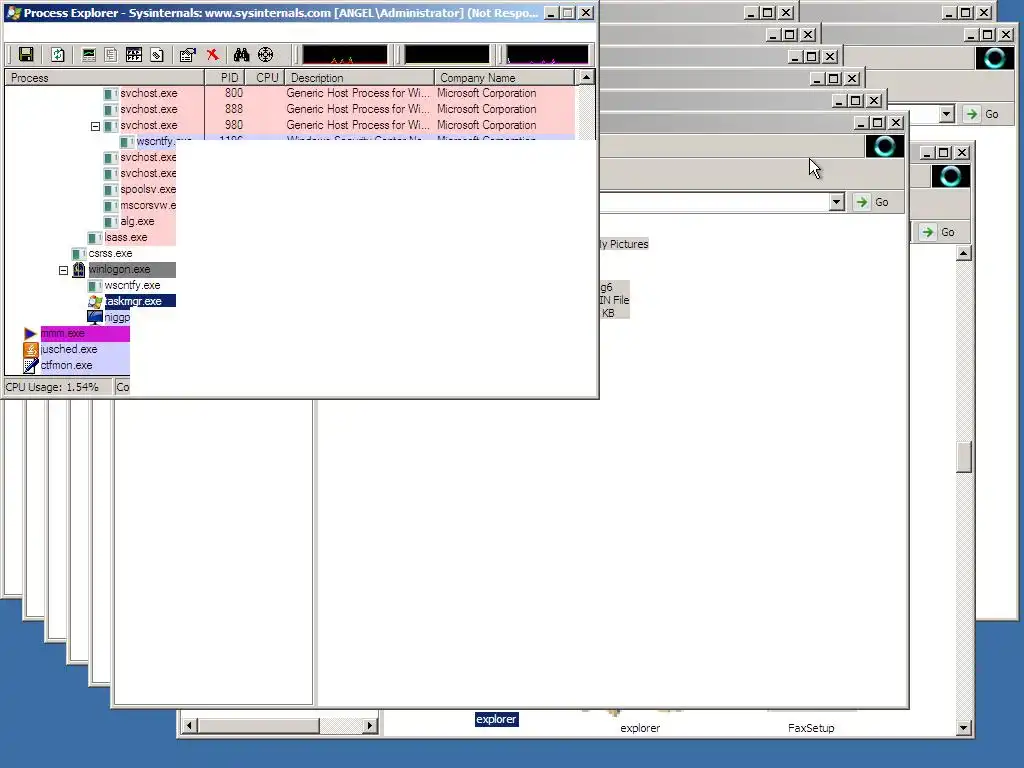Click the View DLLs/Handles toolbar icon

157,55
